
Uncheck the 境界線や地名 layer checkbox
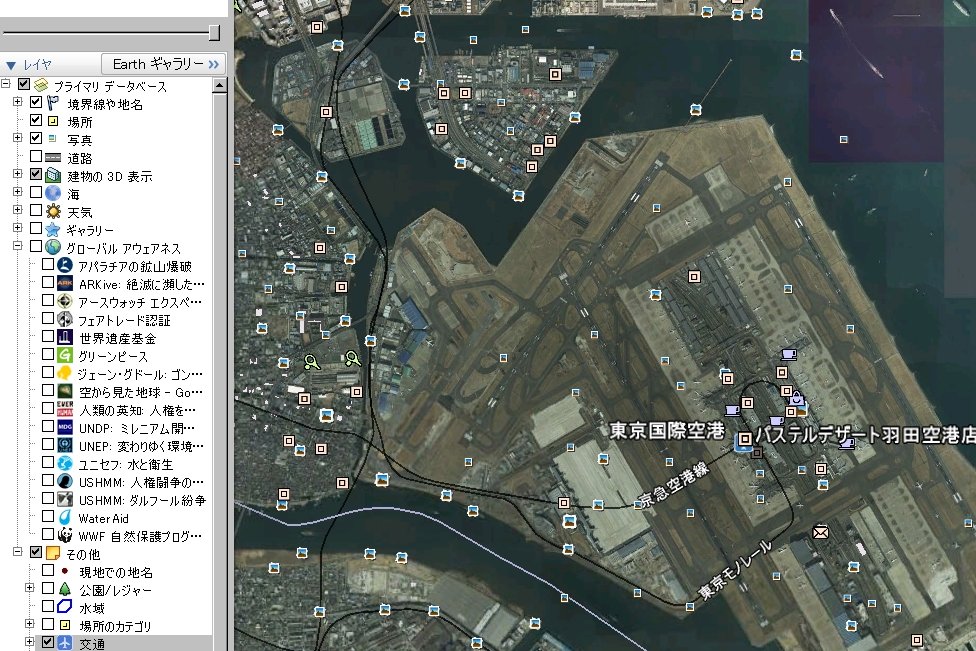click(36, 104)
